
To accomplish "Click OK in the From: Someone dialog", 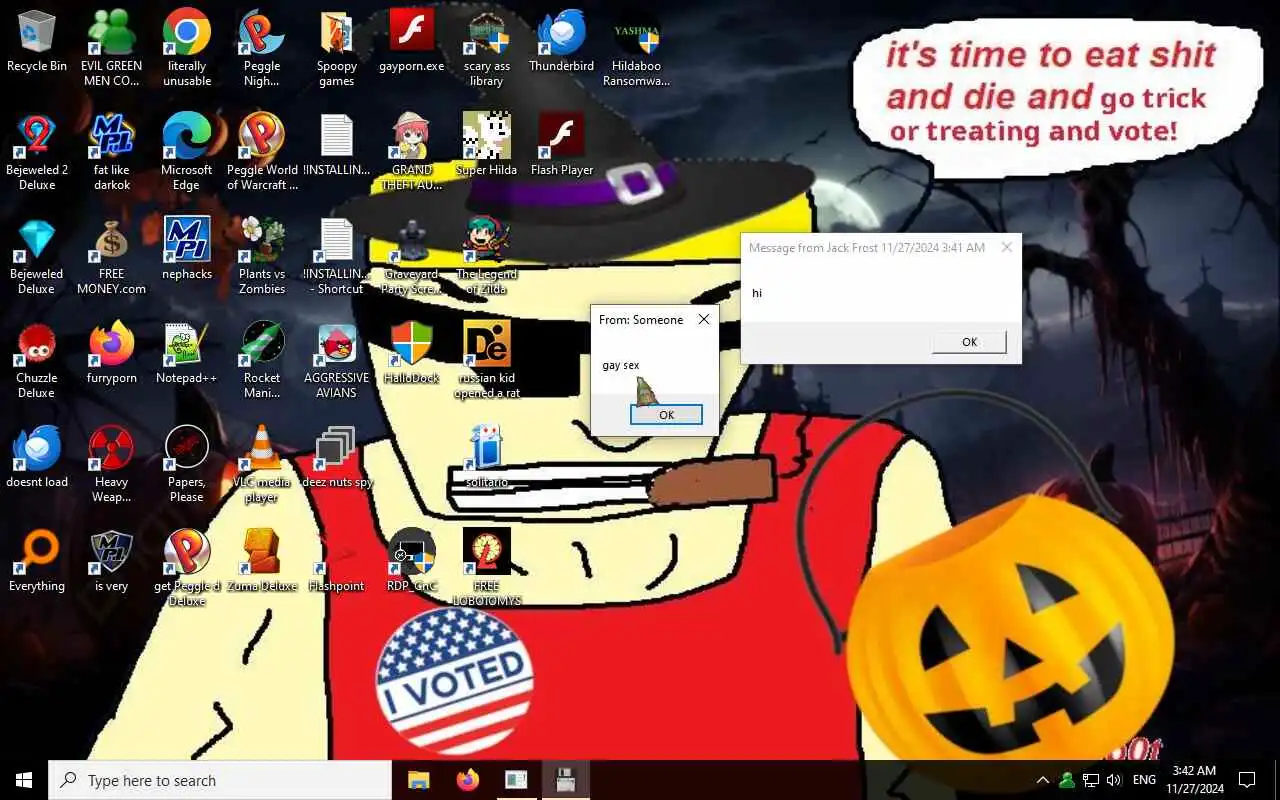I will click(666, 415).
